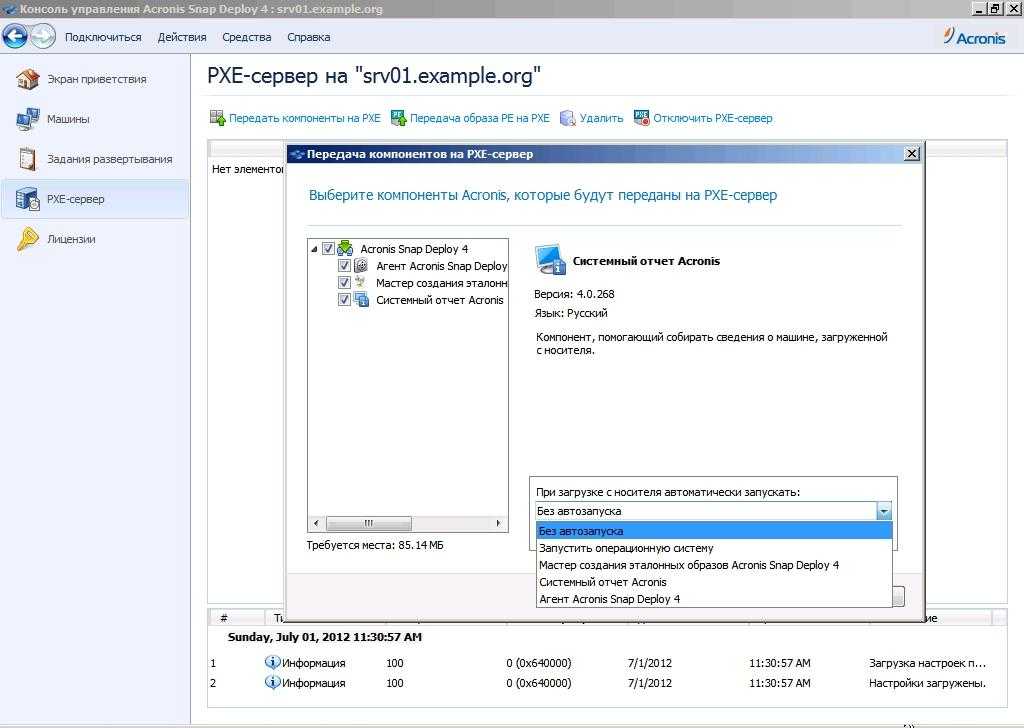The width and height of the screenshot is (1024, 728).
Task: Choose Запустить операционную систему option
Action: pos(714,548)
